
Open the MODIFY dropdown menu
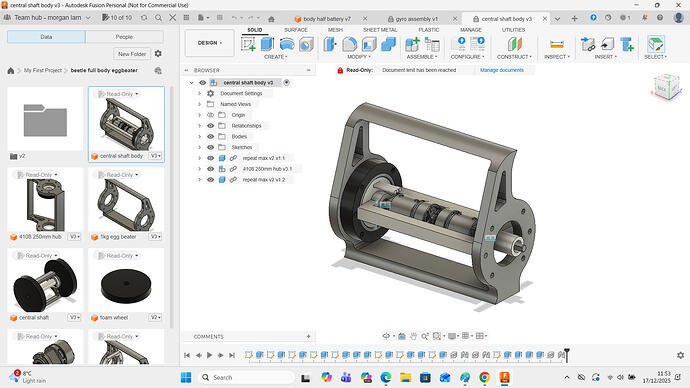[359, 57]
